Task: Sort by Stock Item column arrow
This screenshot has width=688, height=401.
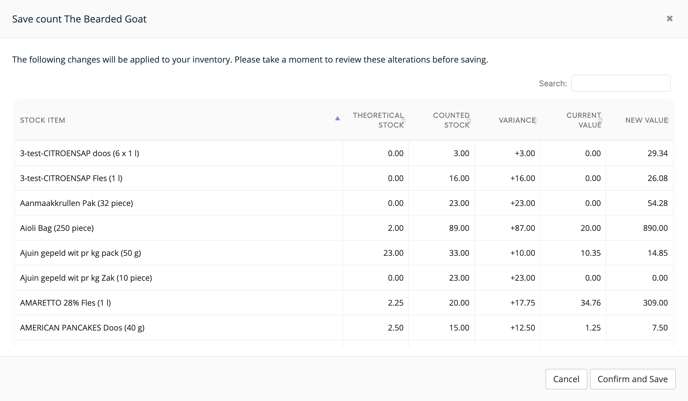Action: pos(337,118)
